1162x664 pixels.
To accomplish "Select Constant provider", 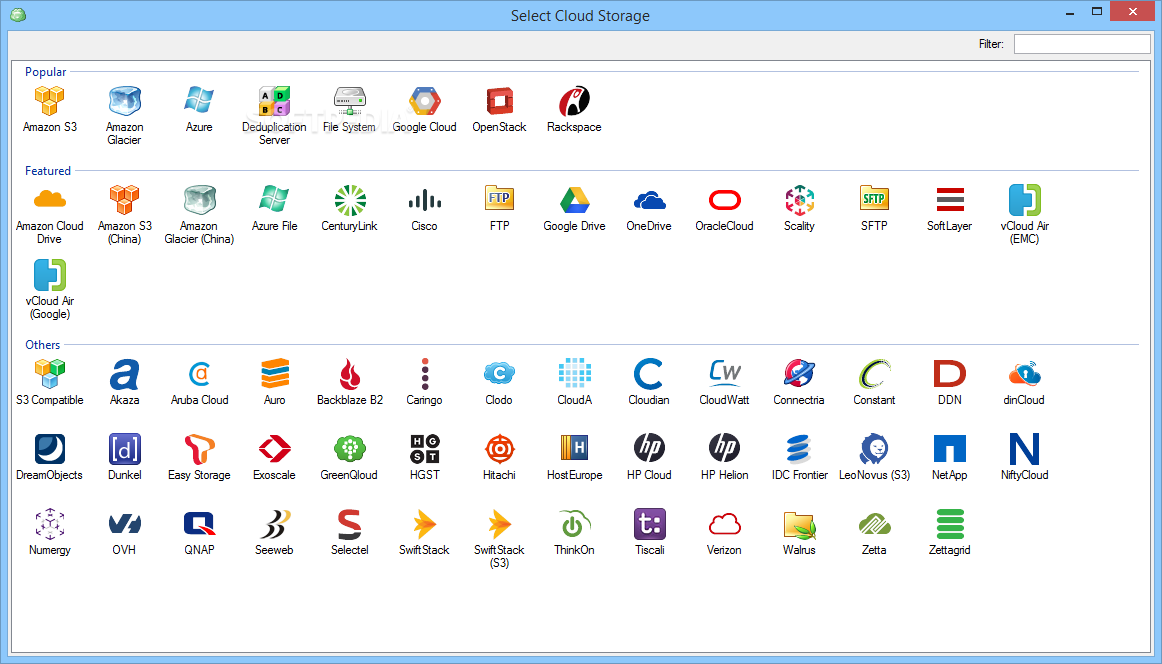I will tap(874, 374).
